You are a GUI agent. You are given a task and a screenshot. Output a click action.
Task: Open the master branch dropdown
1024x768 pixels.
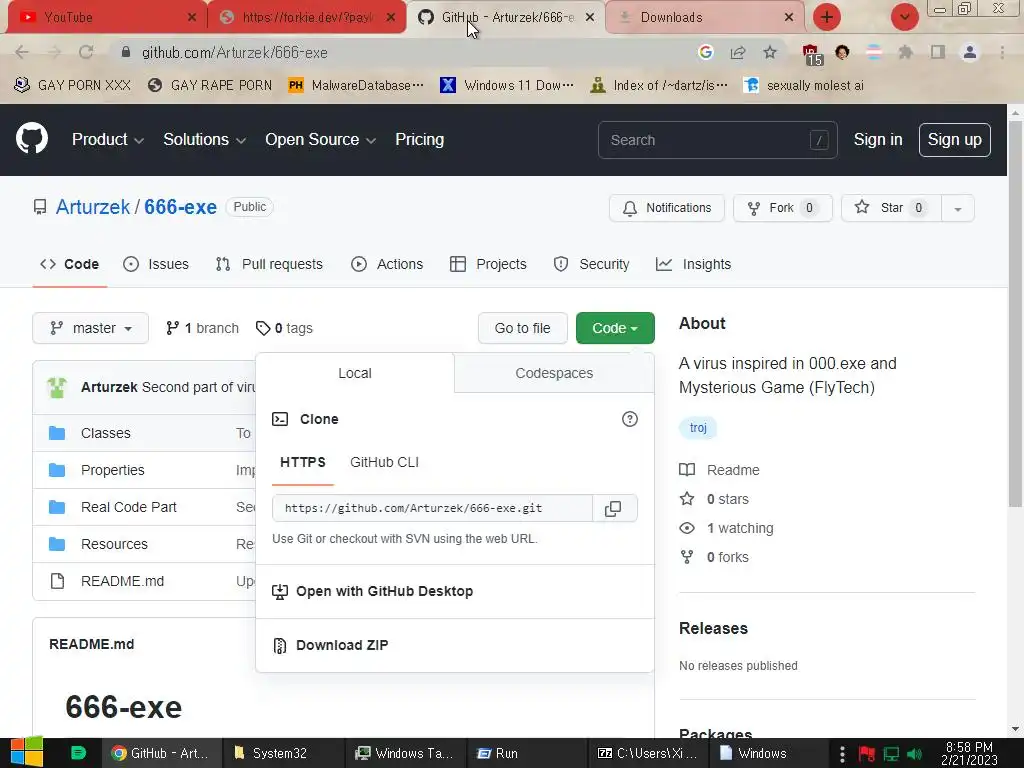click(91, 328)
